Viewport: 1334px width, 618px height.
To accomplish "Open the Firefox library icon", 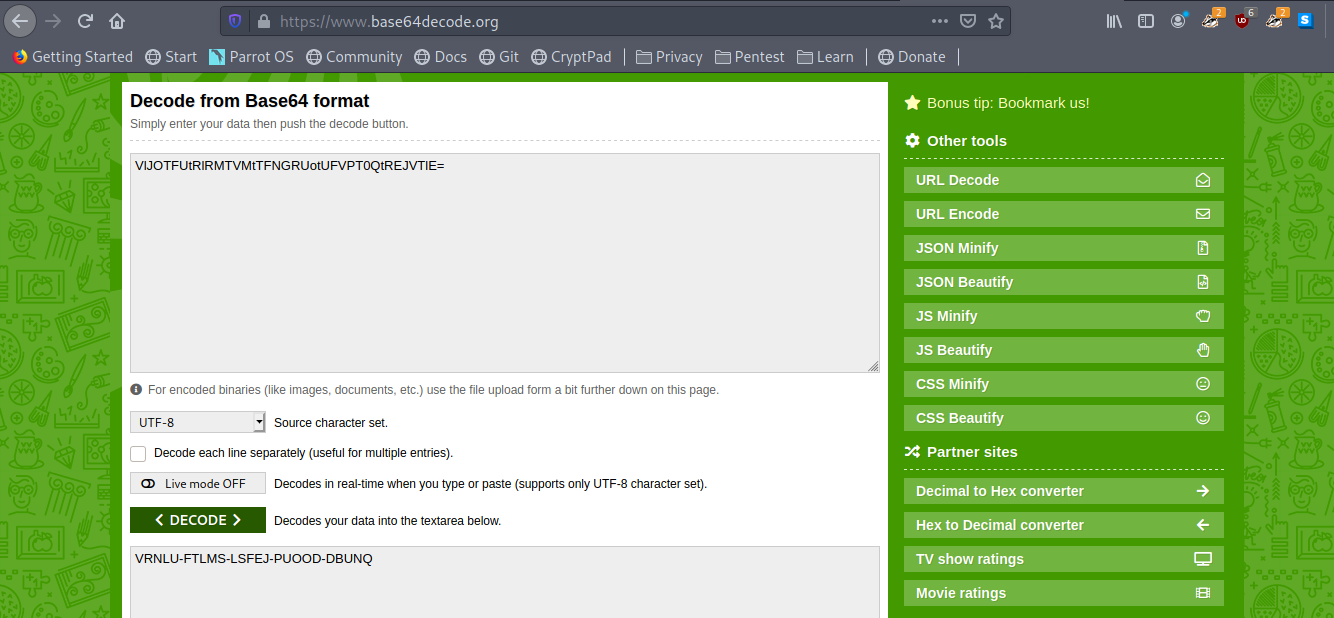I will (1114, 21).
